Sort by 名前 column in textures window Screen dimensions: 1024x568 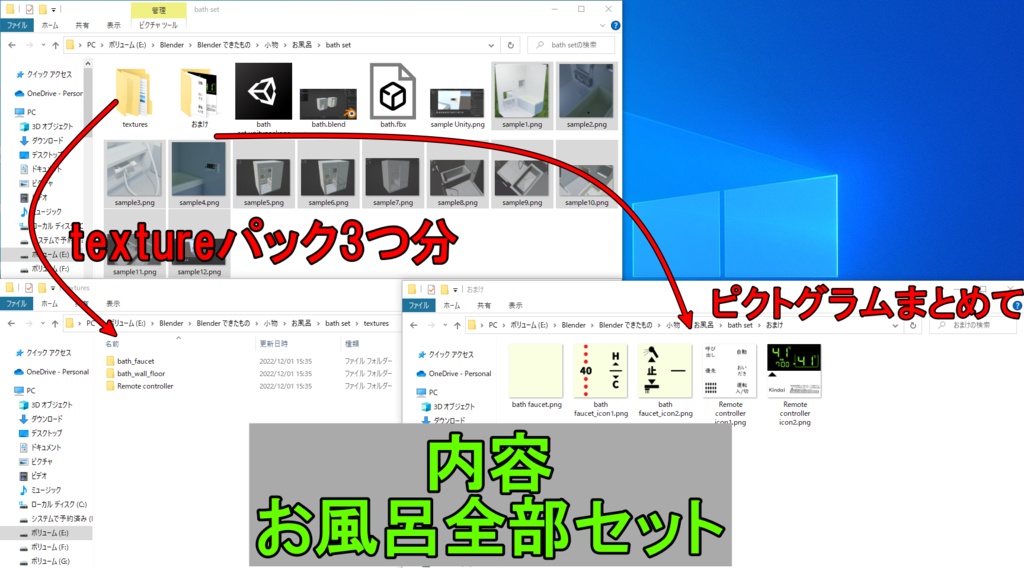112,343
